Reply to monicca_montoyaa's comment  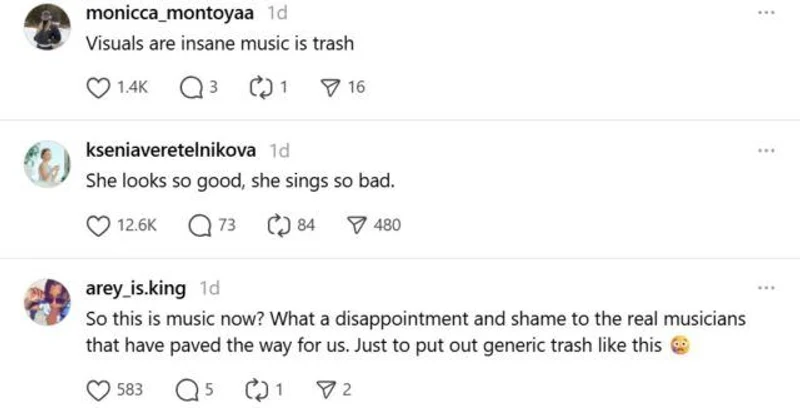[190, 88]
